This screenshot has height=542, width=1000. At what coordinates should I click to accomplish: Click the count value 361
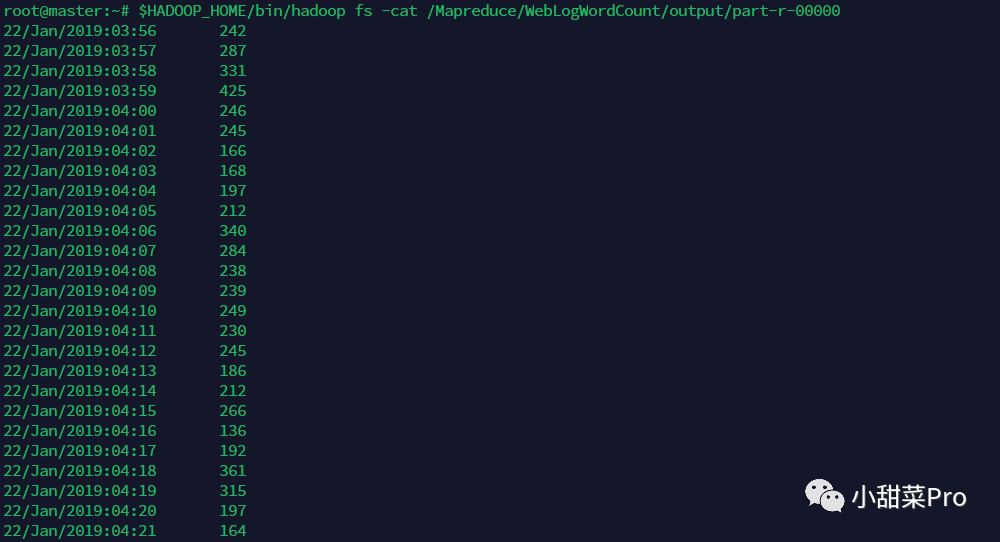click(233, 471)
